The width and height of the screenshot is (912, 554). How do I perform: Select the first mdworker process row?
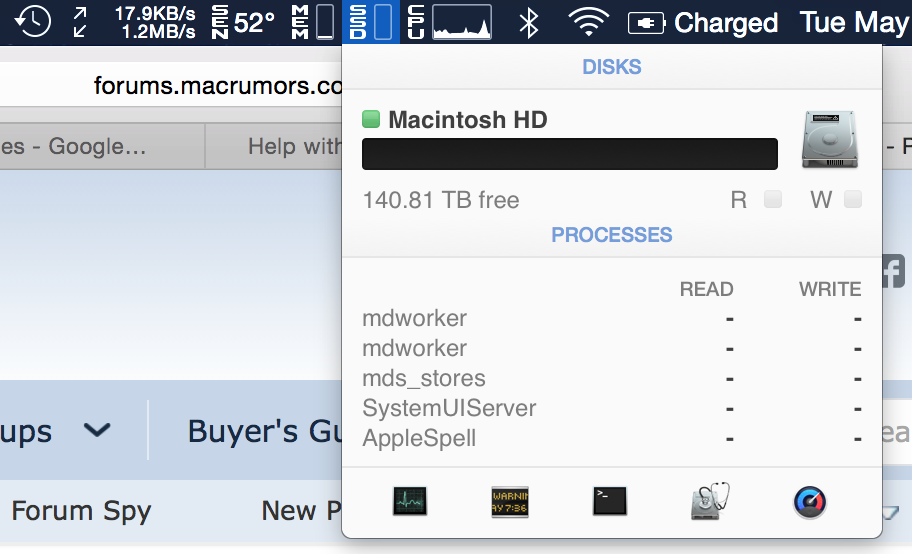tap(612, 318)
